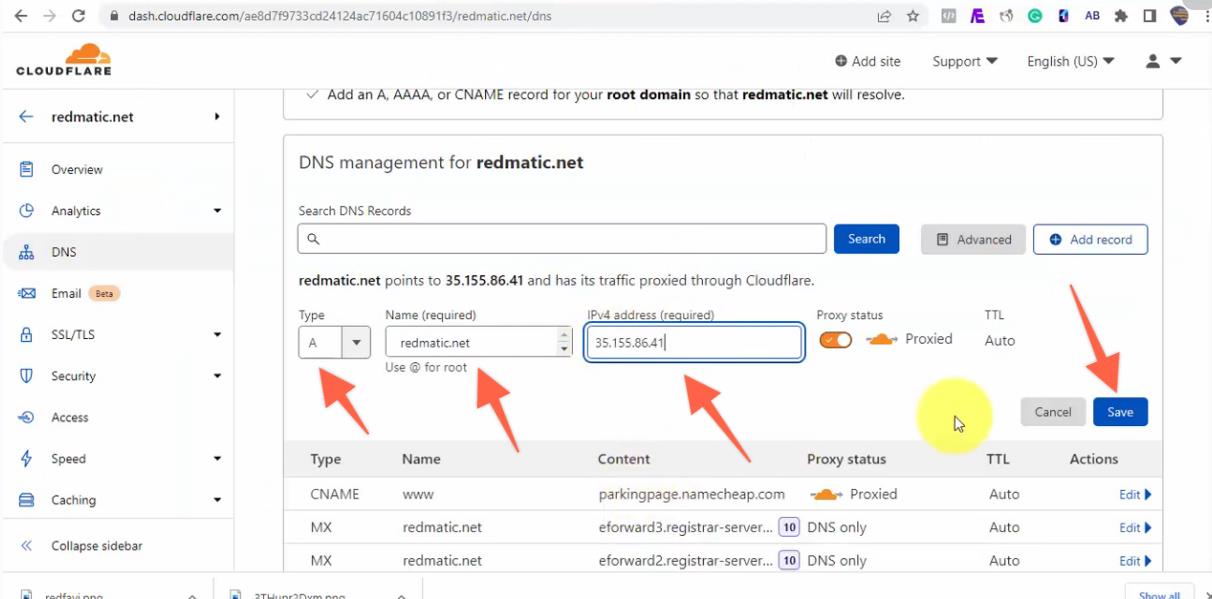The image size is (1212, 599).
Task: Cancel the DNS record edit
Action: [x=1053, y=412]
